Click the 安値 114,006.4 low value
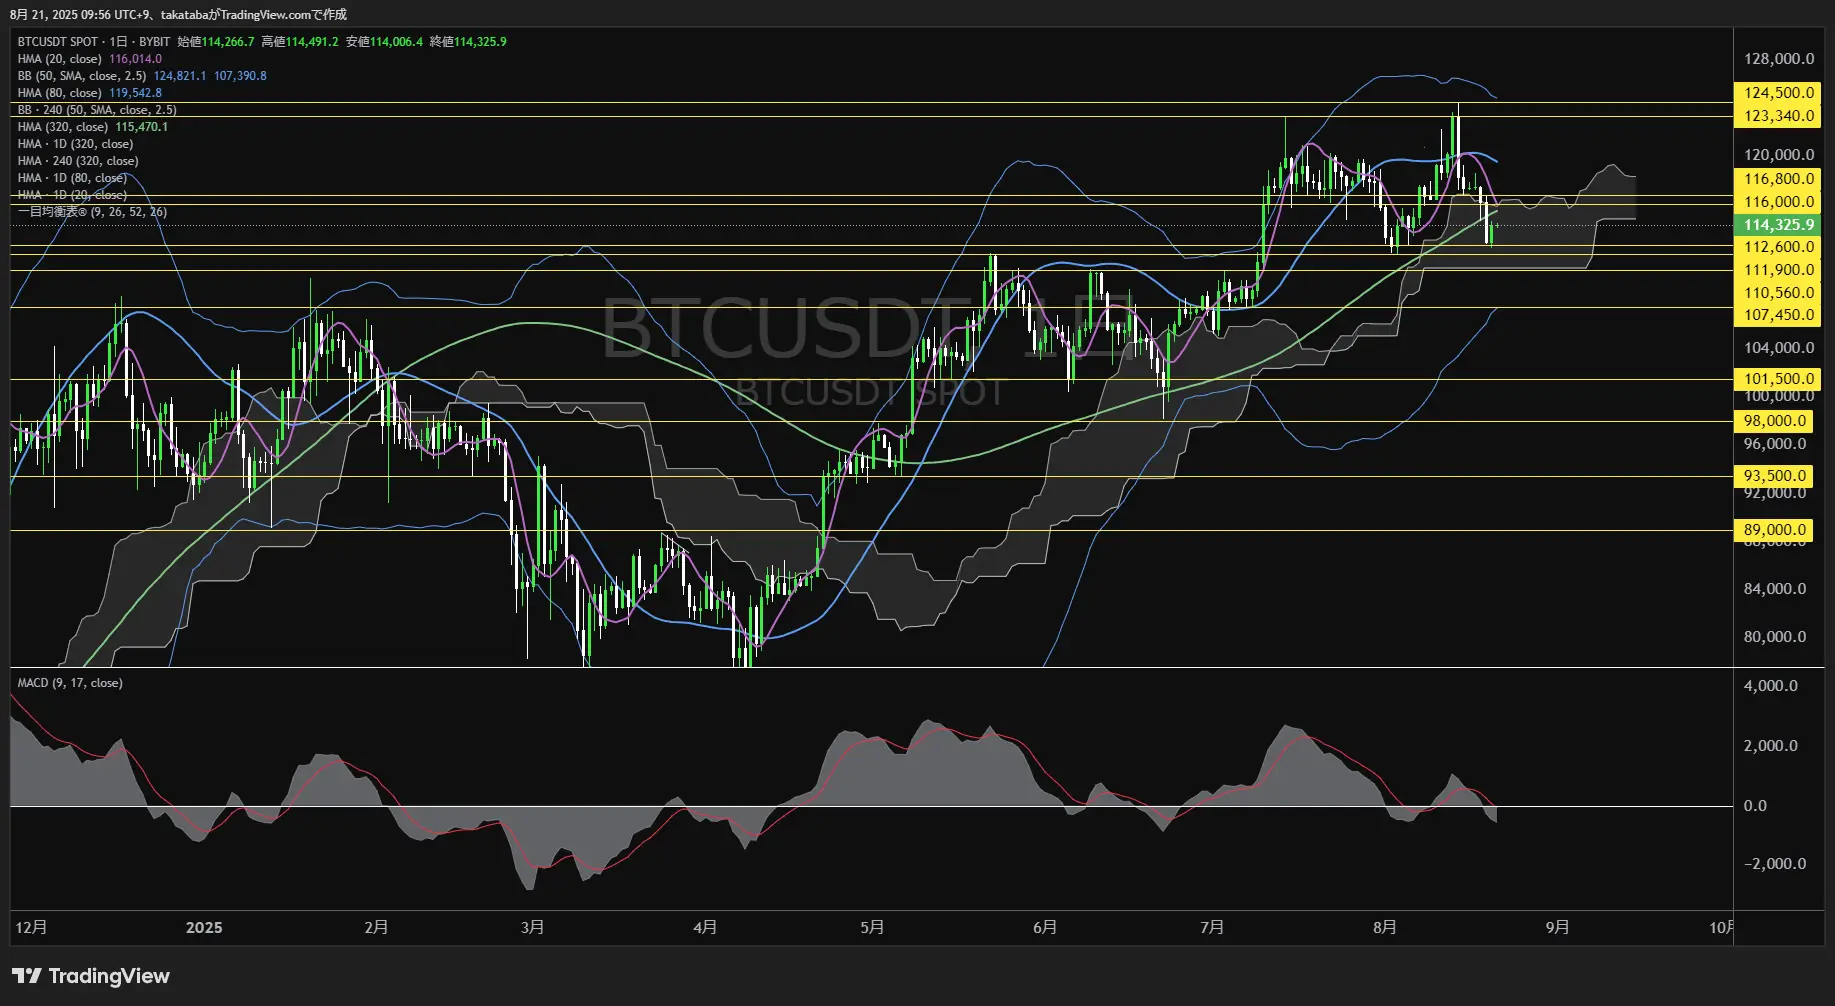The image size is (1835, 1006). (x=384, y=42)
